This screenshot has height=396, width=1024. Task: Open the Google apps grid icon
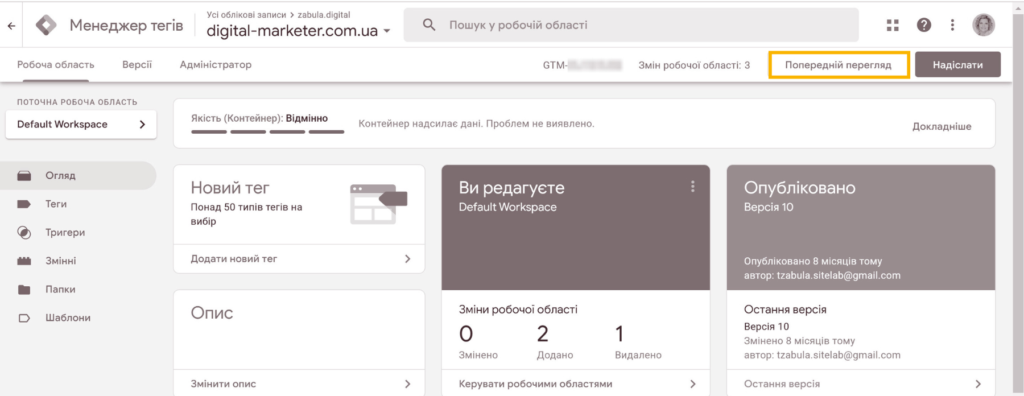(x=893, y=25)
